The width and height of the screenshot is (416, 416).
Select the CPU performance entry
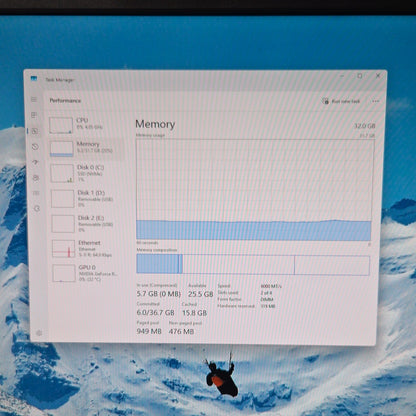coord(86,125)
